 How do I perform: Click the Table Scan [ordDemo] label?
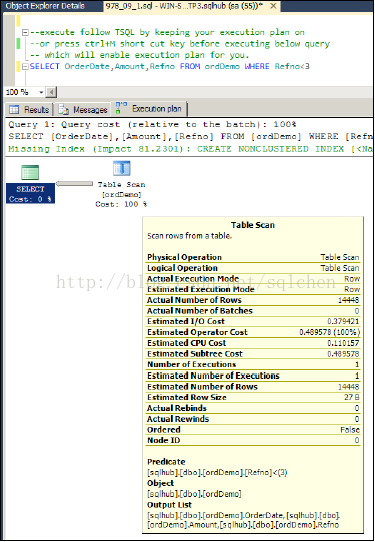121,189
